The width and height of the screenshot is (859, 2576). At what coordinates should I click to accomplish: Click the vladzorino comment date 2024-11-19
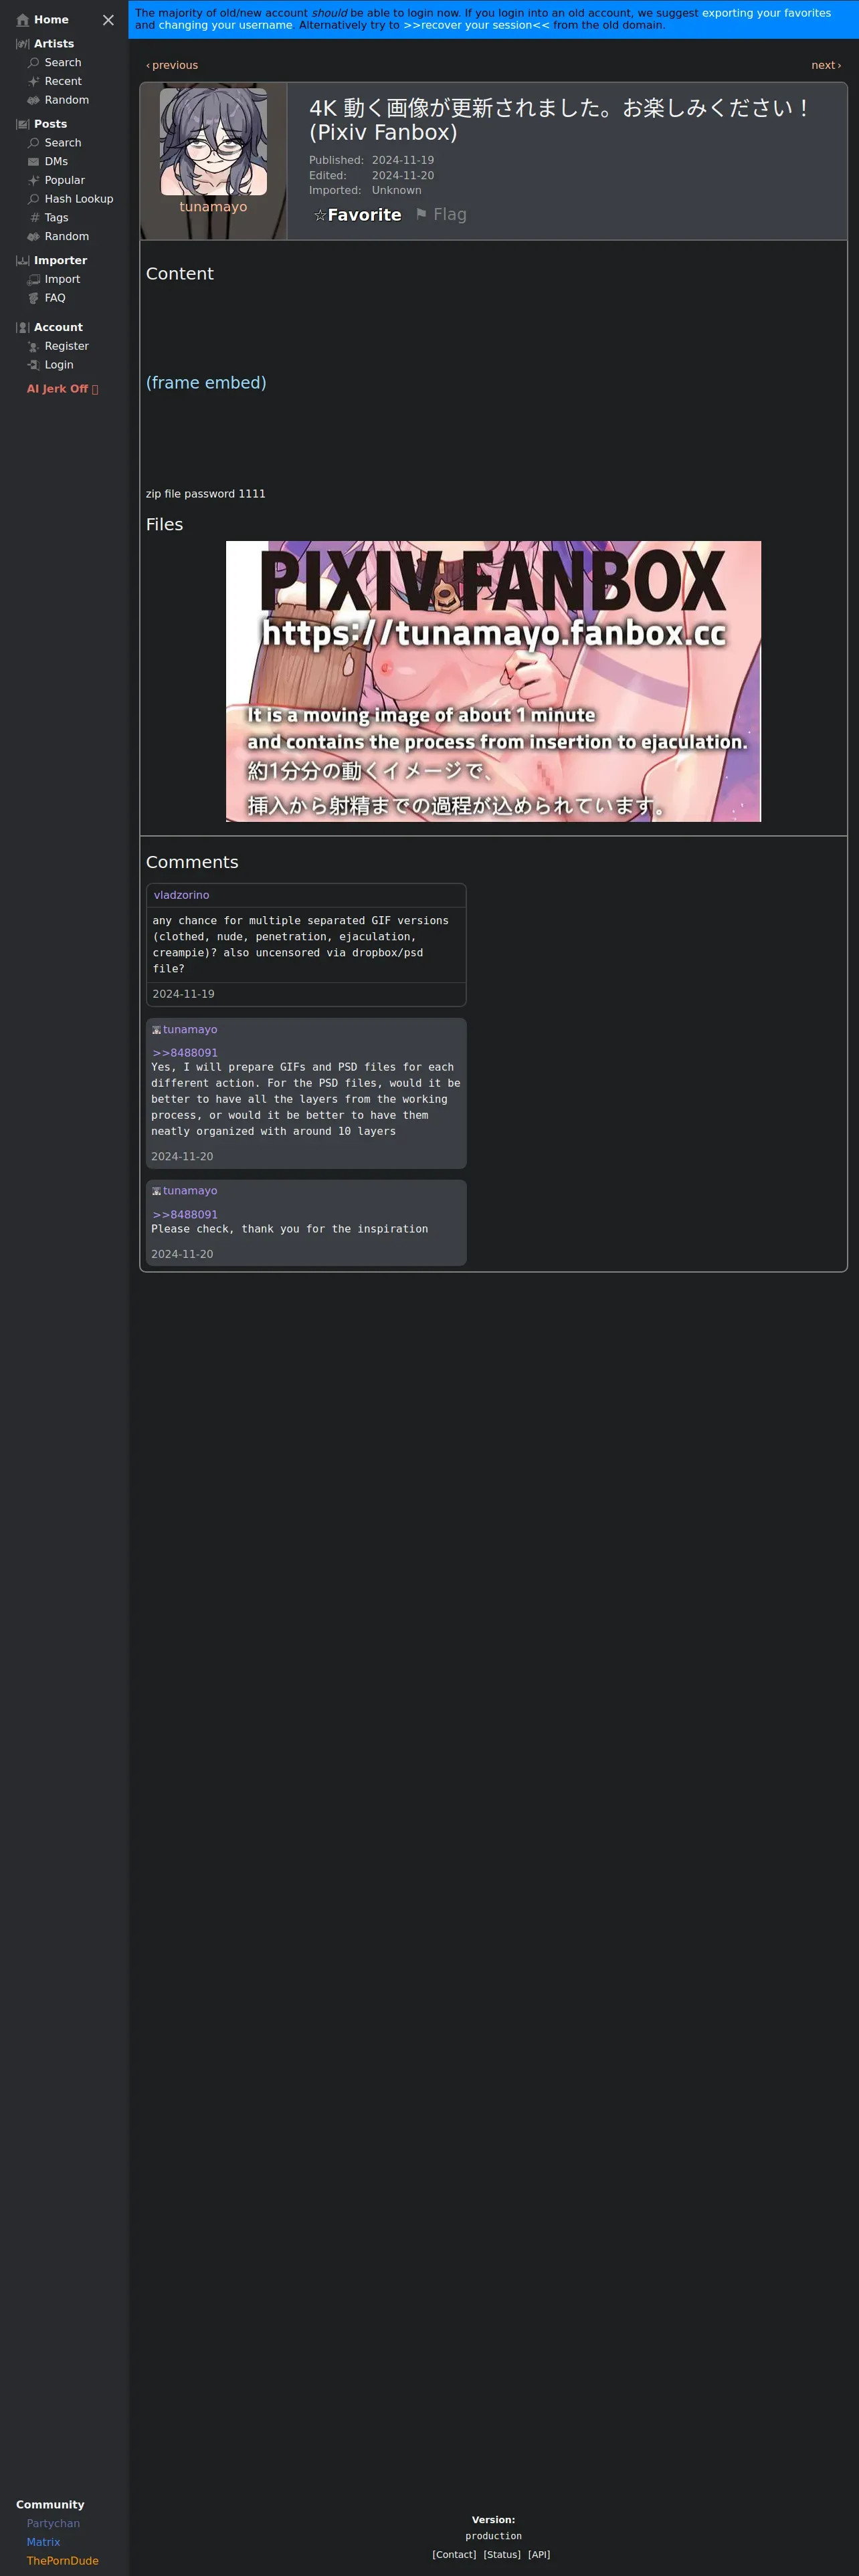click(183, 994)
